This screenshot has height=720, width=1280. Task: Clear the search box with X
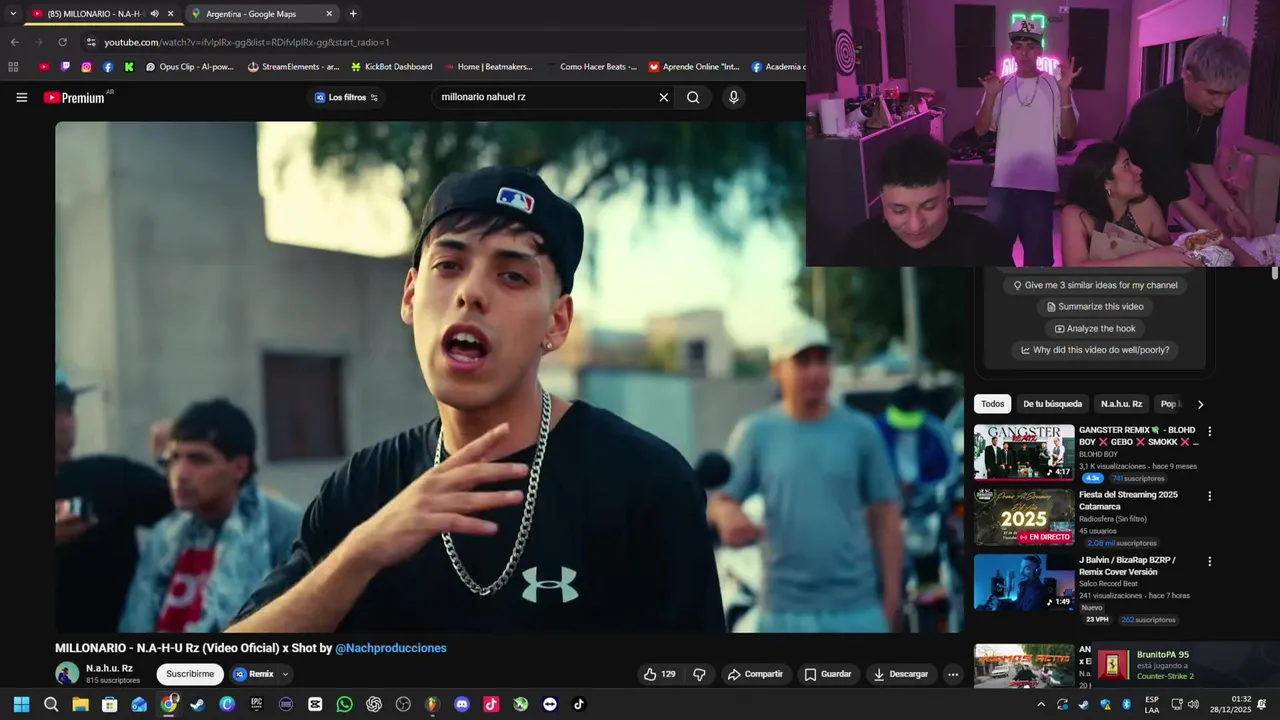[663, 97]
